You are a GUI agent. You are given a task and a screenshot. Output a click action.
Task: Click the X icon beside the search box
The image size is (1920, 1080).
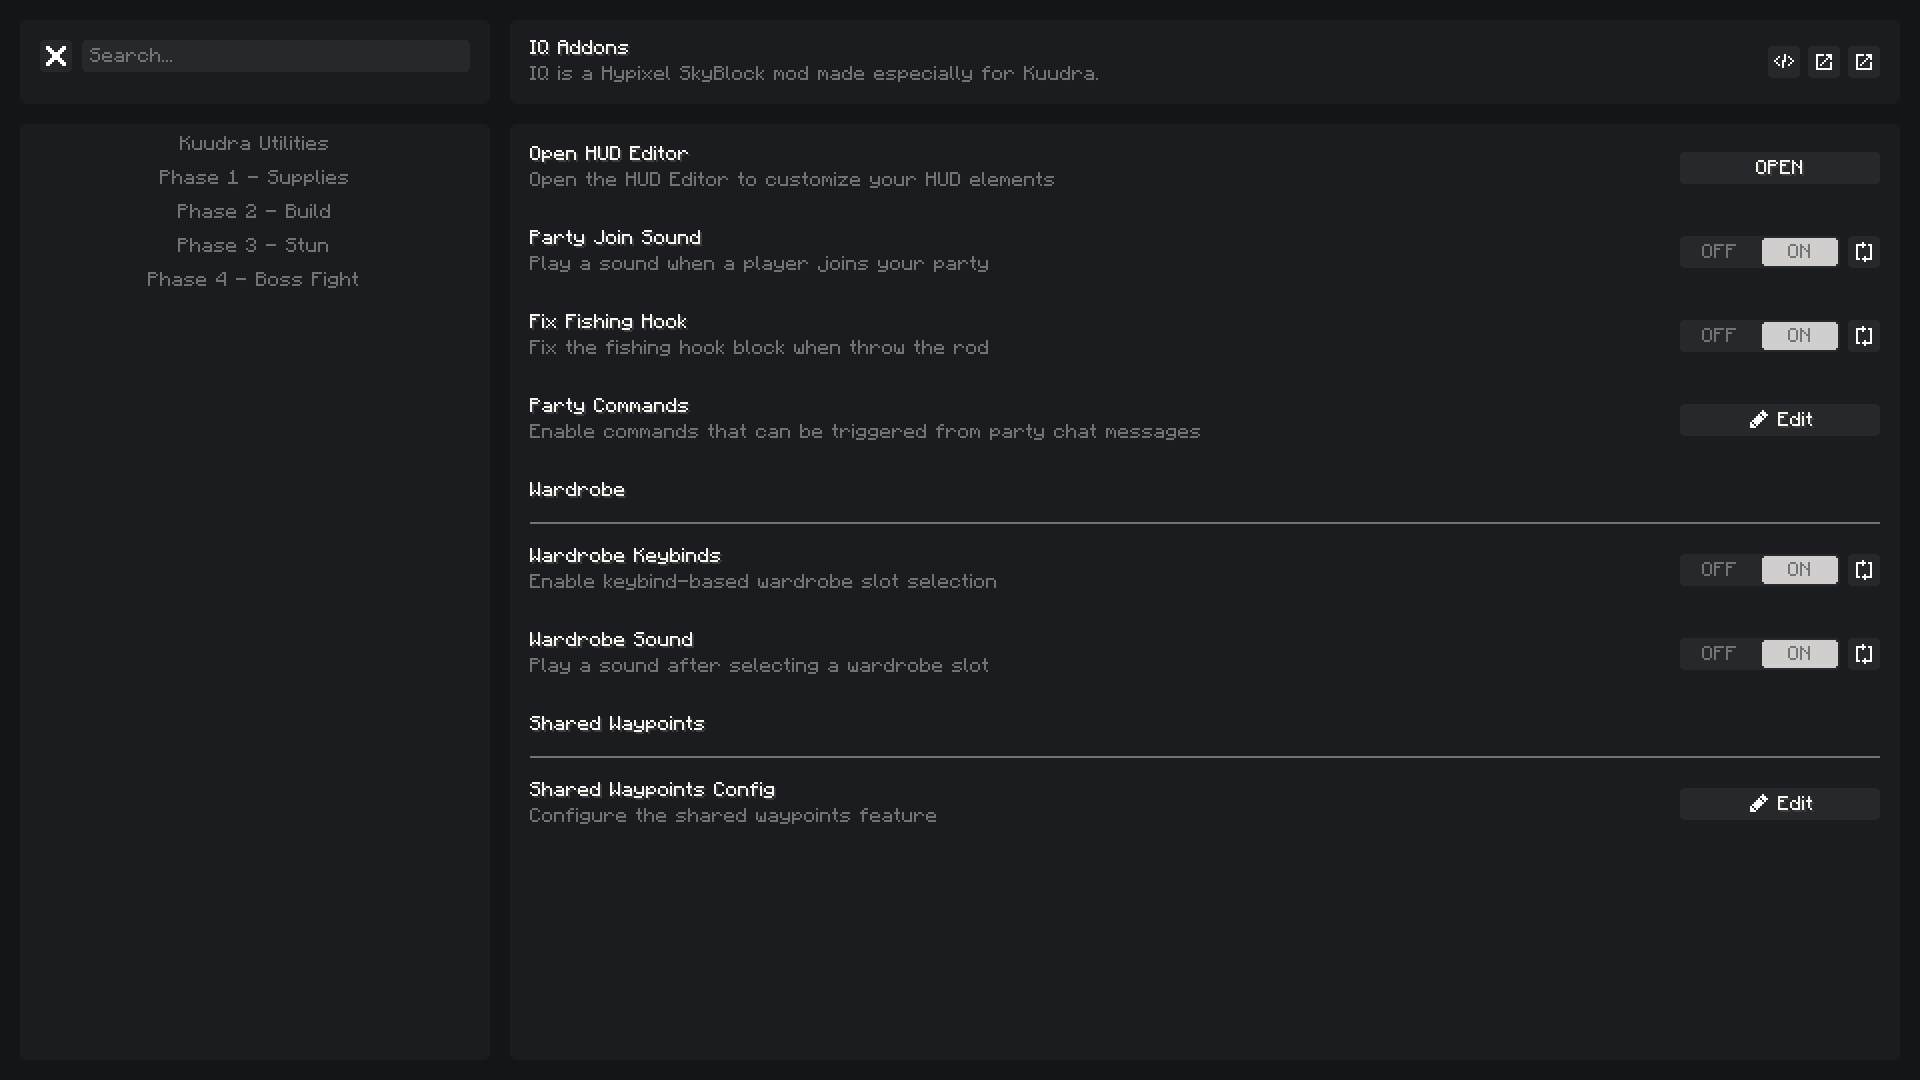point(56,56)
